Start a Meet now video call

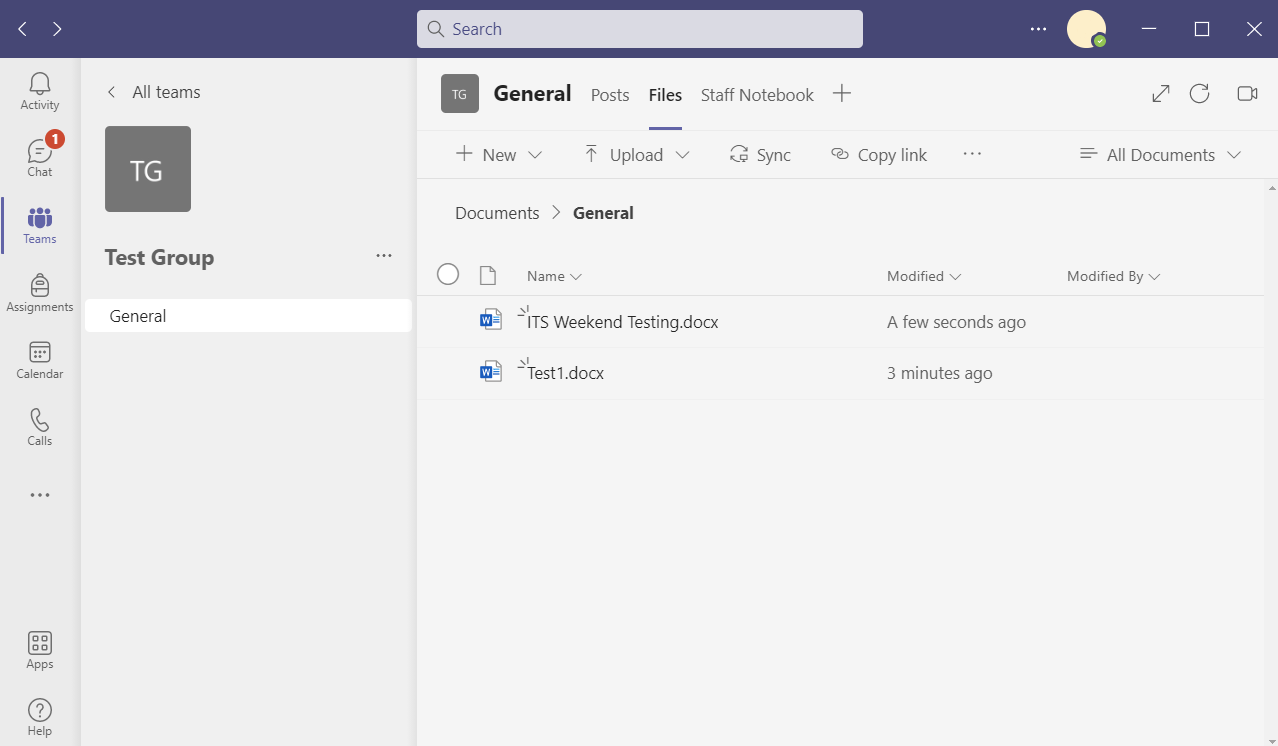tap(1246, 93)
